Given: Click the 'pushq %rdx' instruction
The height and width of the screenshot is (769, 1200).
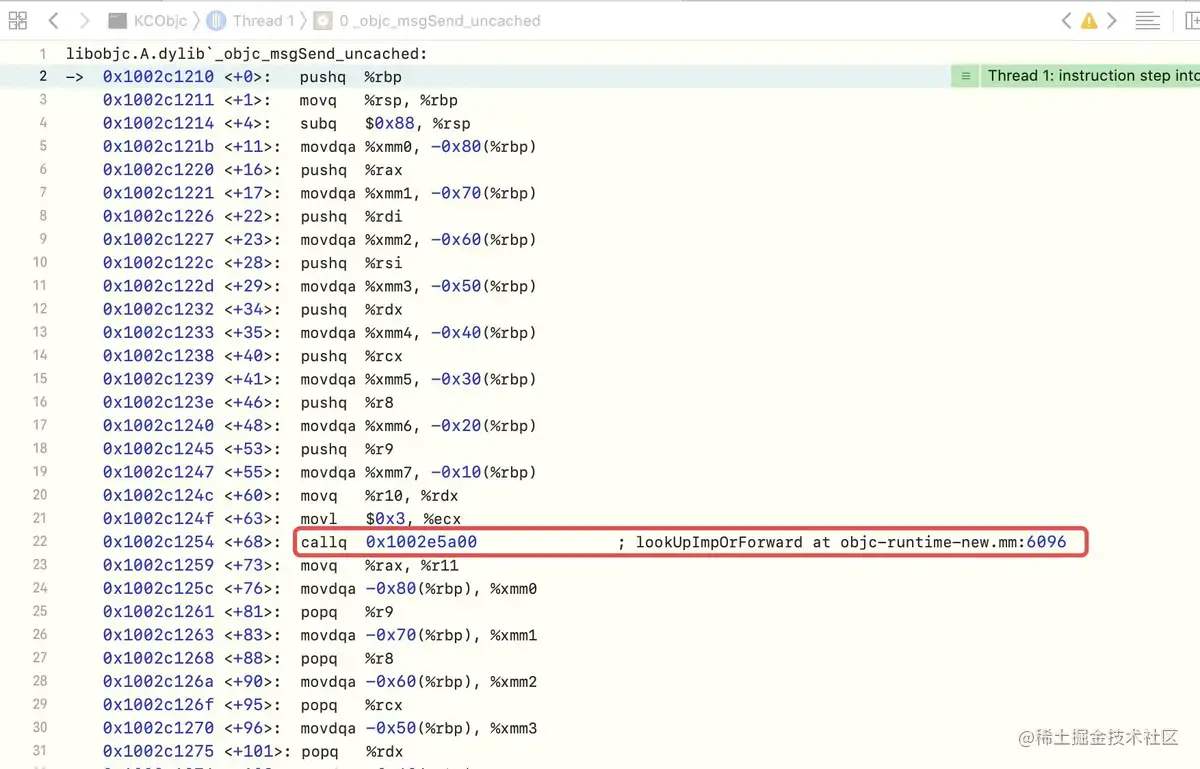Looking at the screenshot, I should tap(351, 310).
